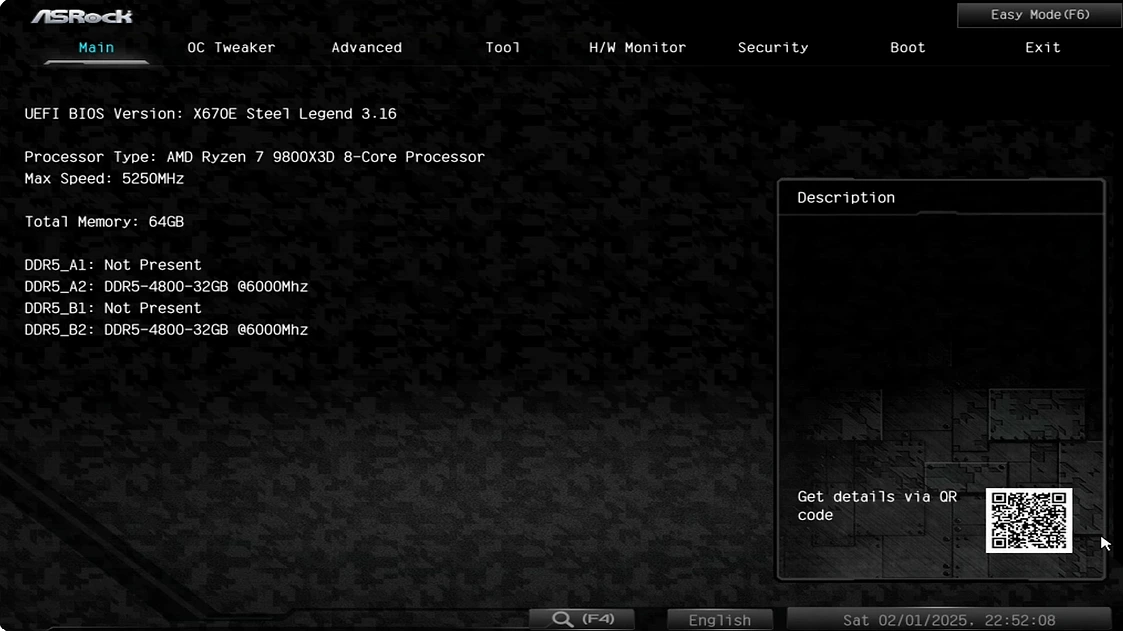Select the DDR5_B2 memory slot row
1123x631 pixels.
point(166,329)
